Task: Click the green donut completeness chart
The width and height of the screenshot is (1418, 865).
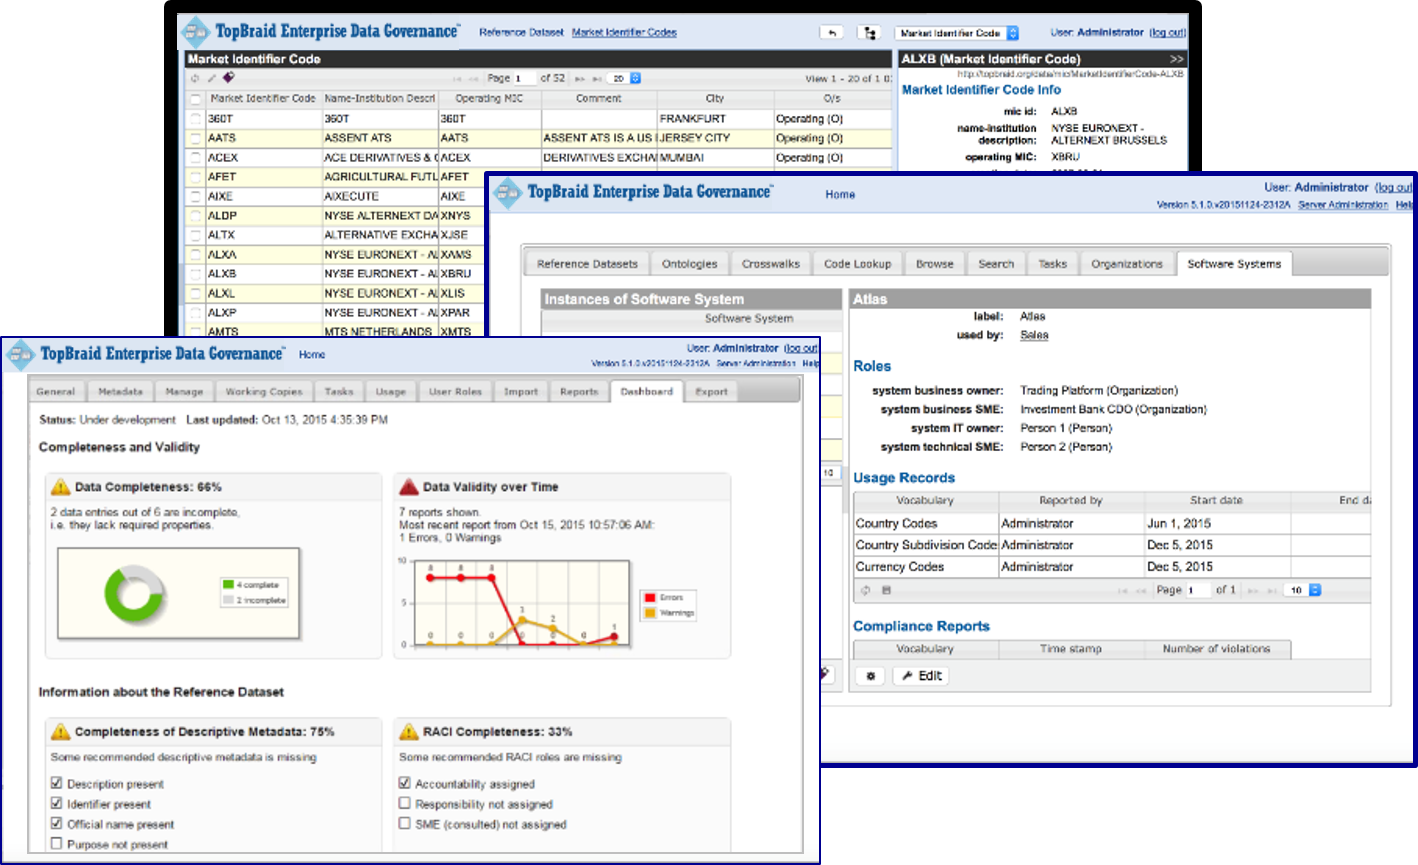Action: coord(135,593)
